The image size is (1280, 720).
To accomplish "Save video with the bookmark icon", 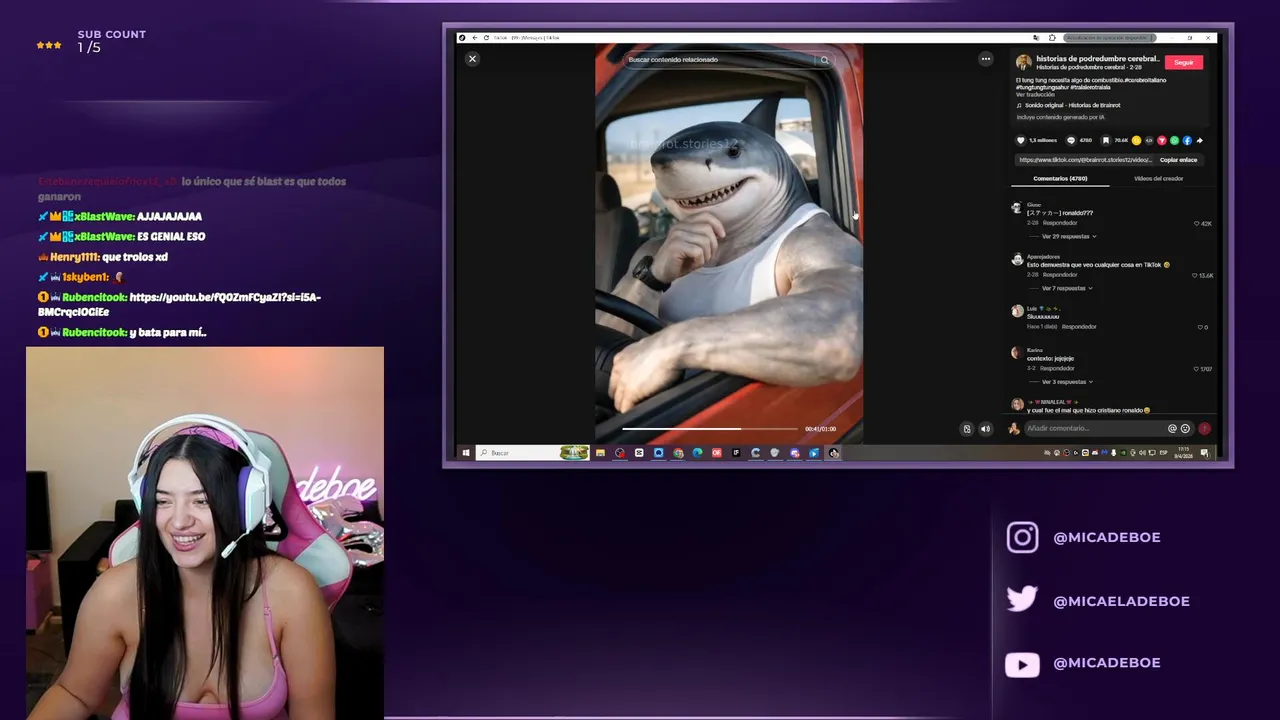I will tap(1106, 140).
